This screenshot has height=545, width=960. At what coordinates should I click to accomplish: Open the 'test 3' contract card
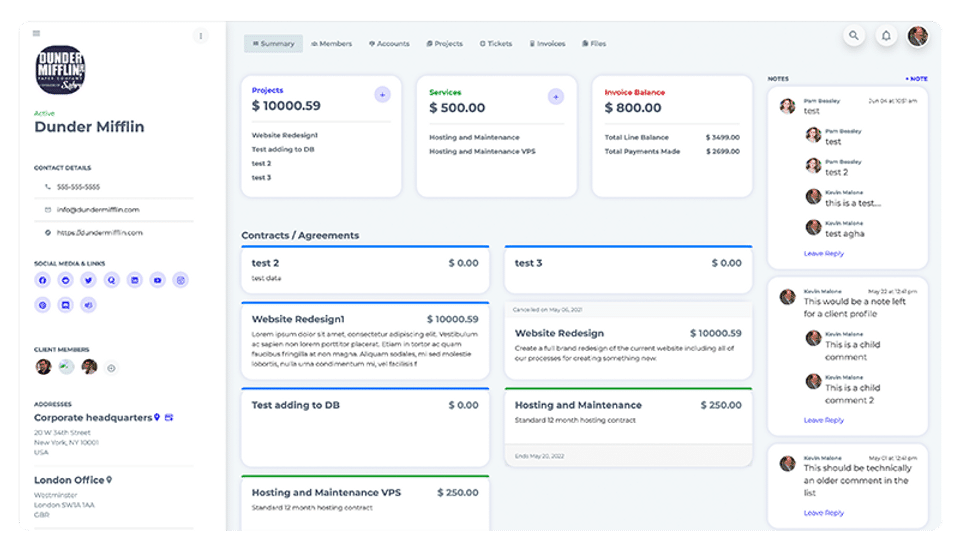(628, 270)
